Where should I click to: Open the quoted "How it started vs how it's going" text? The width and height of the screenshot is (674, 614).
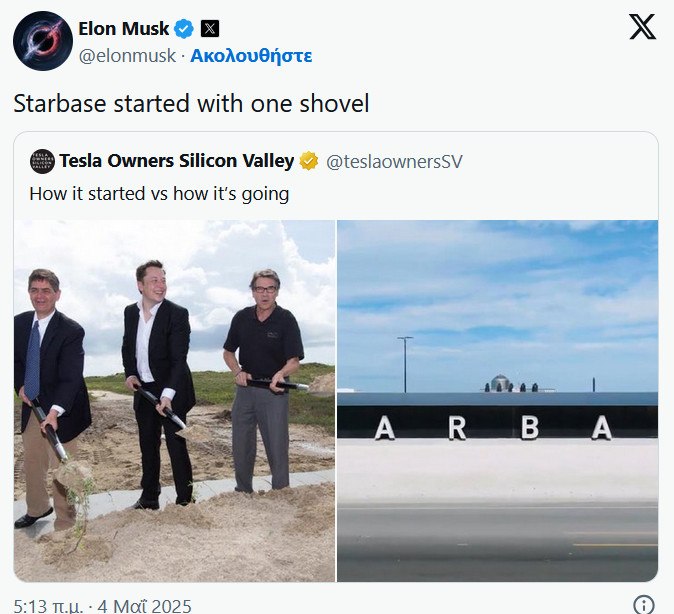coord(159,193)
